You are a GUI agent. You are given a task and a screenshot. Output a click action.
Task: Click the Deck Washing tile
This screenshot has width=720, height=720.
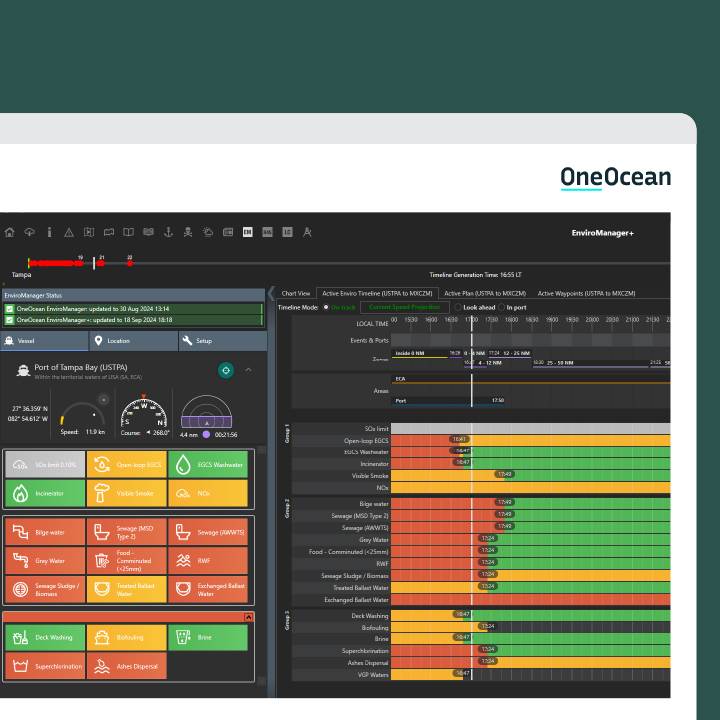pyautogui.click(x=44, y=636)
